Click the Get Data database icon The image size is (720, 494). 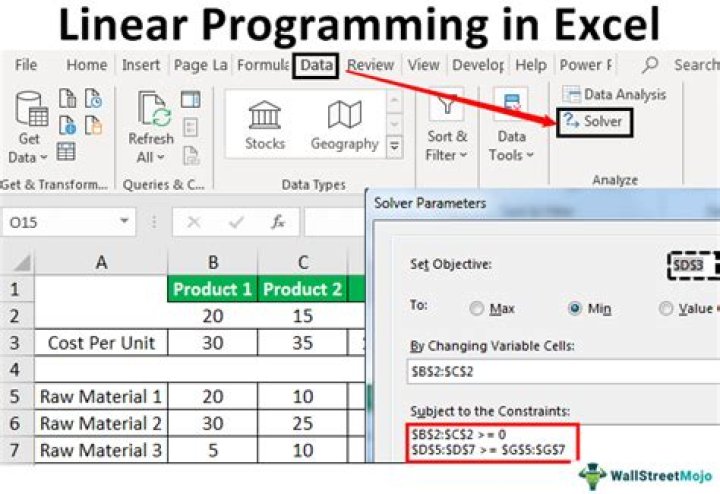tap(31, 109)
